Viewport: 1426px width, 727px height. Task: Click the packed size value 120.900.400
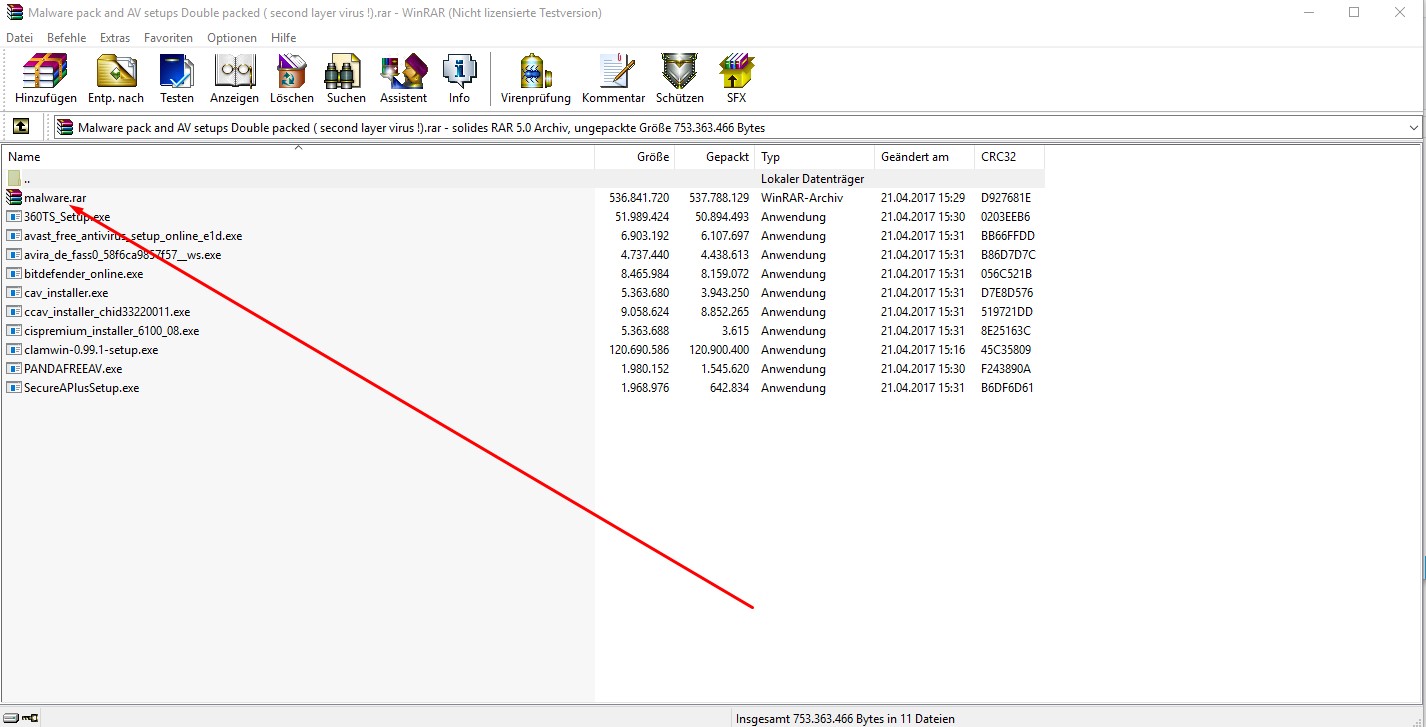pos(718,350)
